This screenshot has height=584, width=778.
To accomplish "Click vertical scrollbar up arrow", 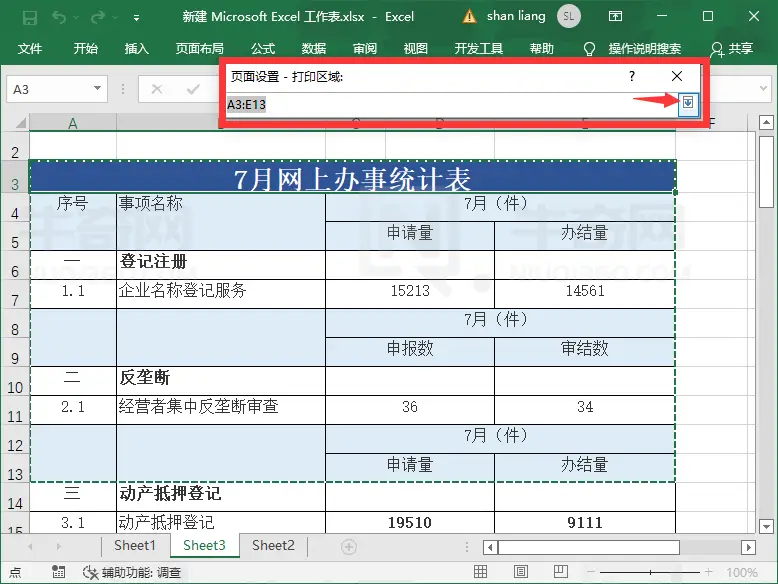I will pyautogui.click(x=766, y=122).
